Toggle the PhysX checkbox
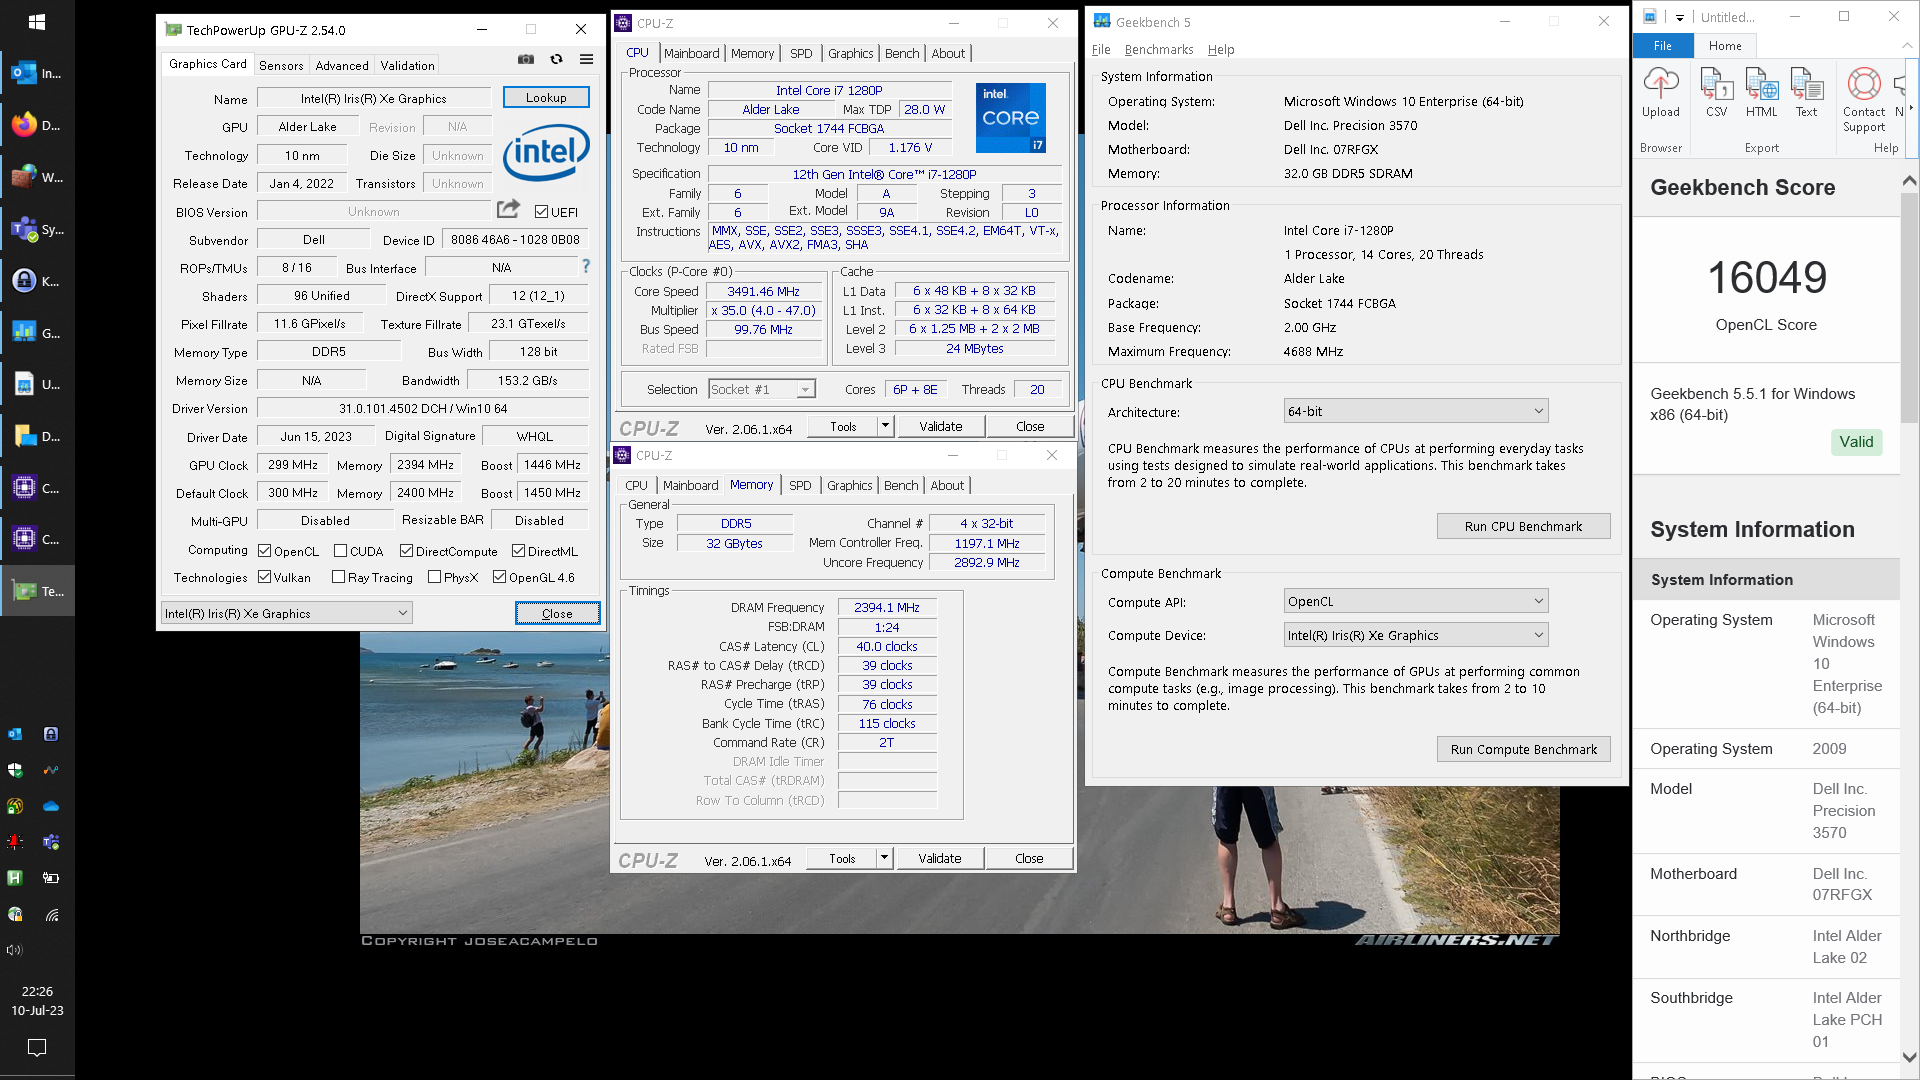 point(434,577)
